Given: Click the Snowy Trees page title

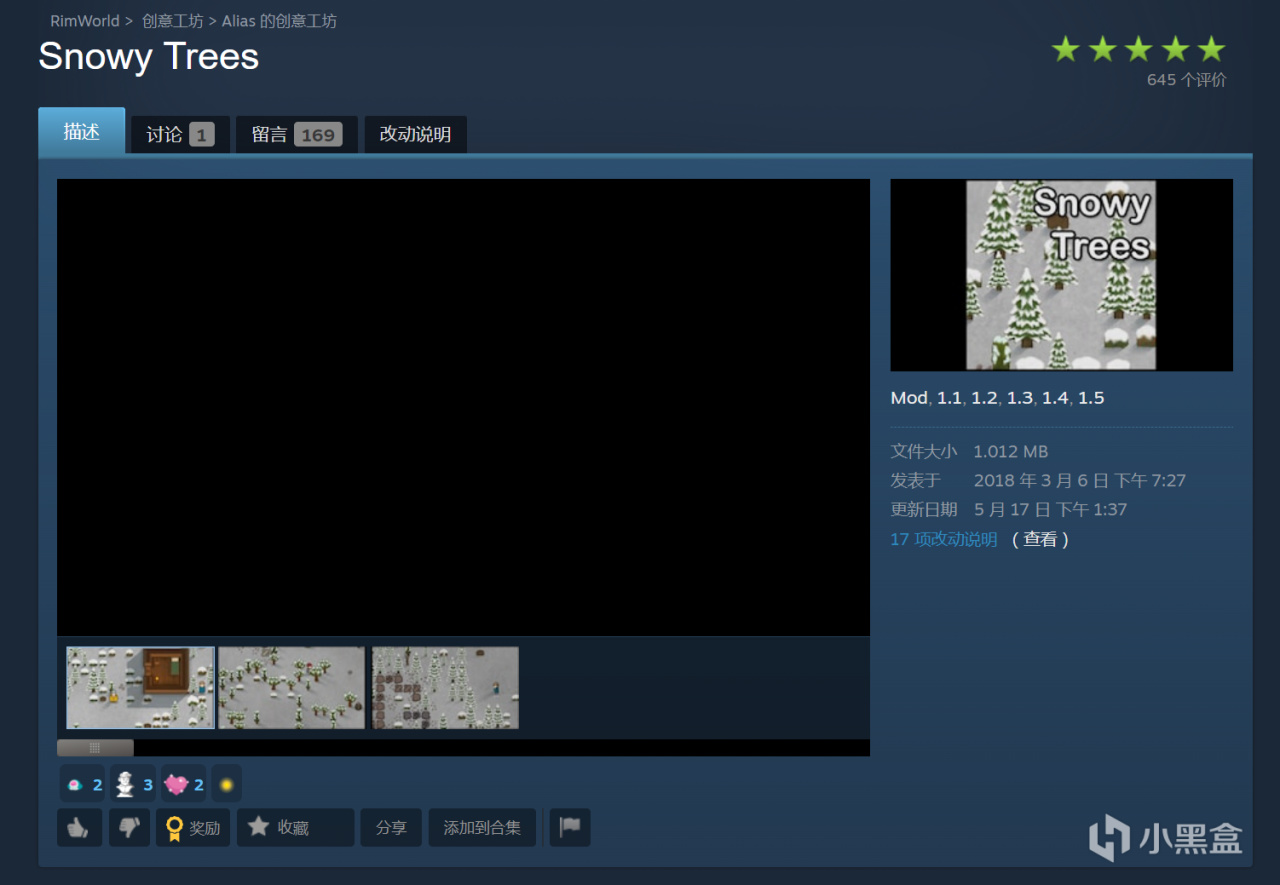Looking at the screenshot, I should point(149,56).
